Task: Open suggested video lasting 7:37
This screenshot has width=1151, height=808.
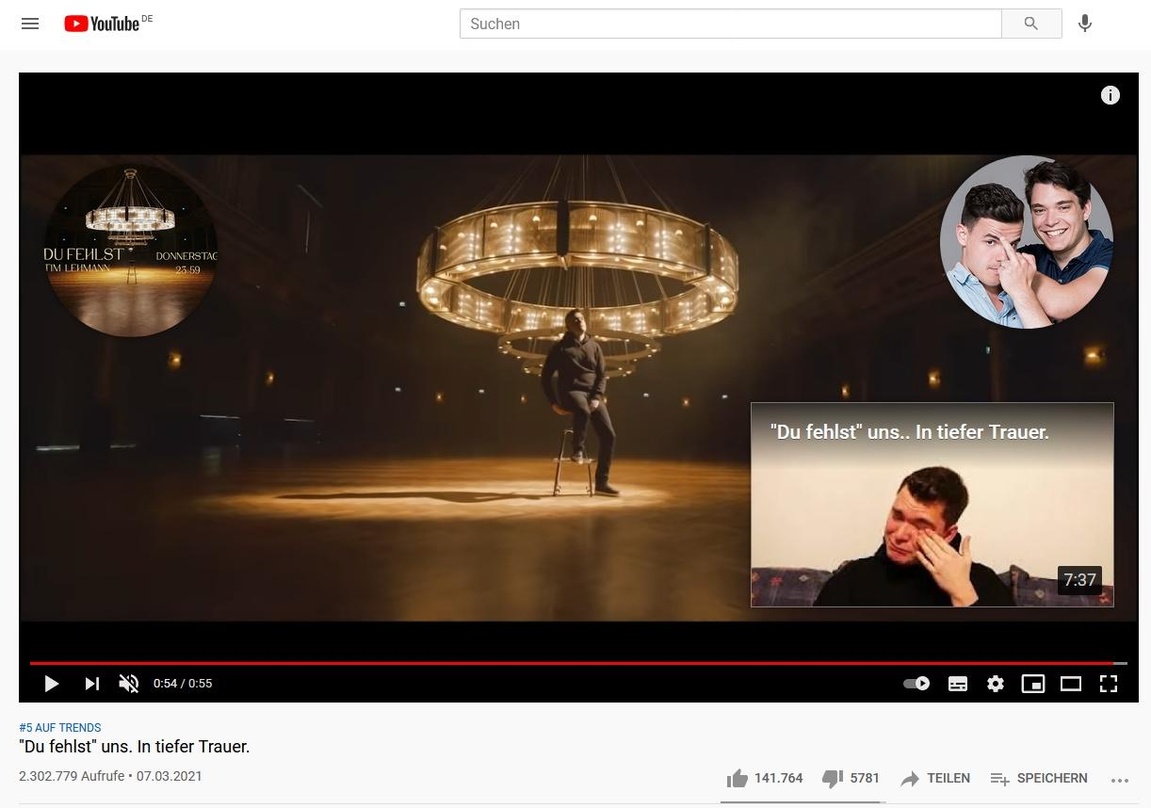Action: (932, 505)
